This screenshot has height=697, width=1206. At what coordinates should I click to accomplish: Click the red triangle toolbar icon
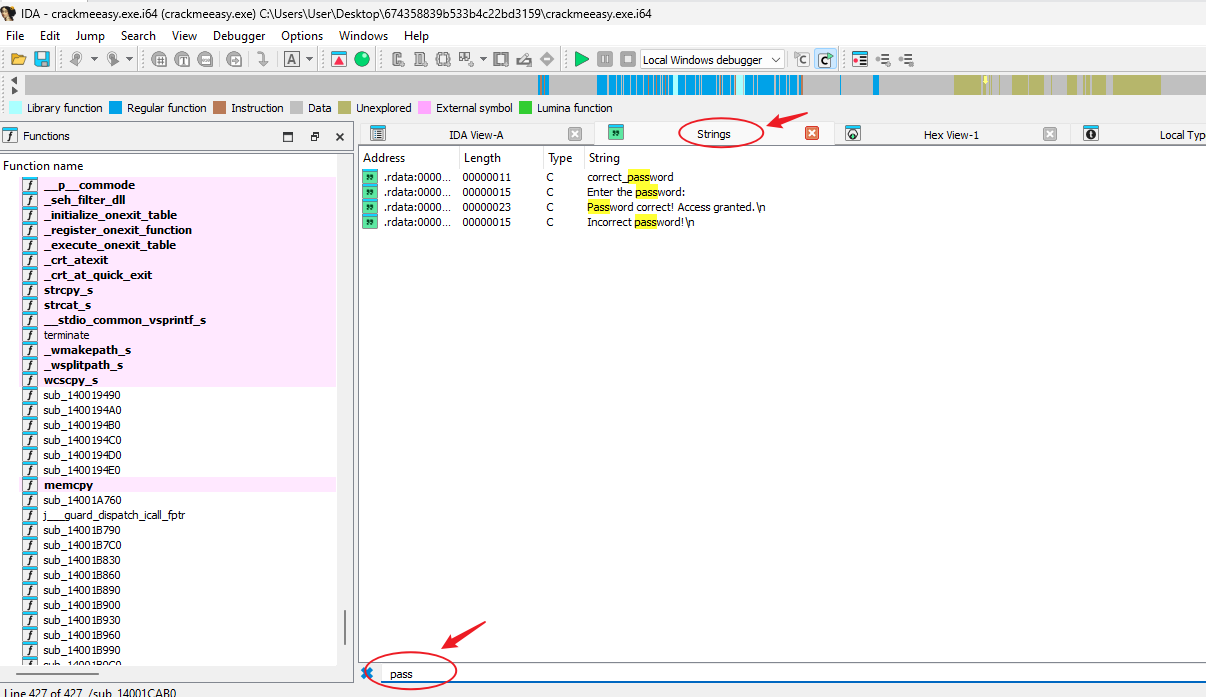[338, 60]
